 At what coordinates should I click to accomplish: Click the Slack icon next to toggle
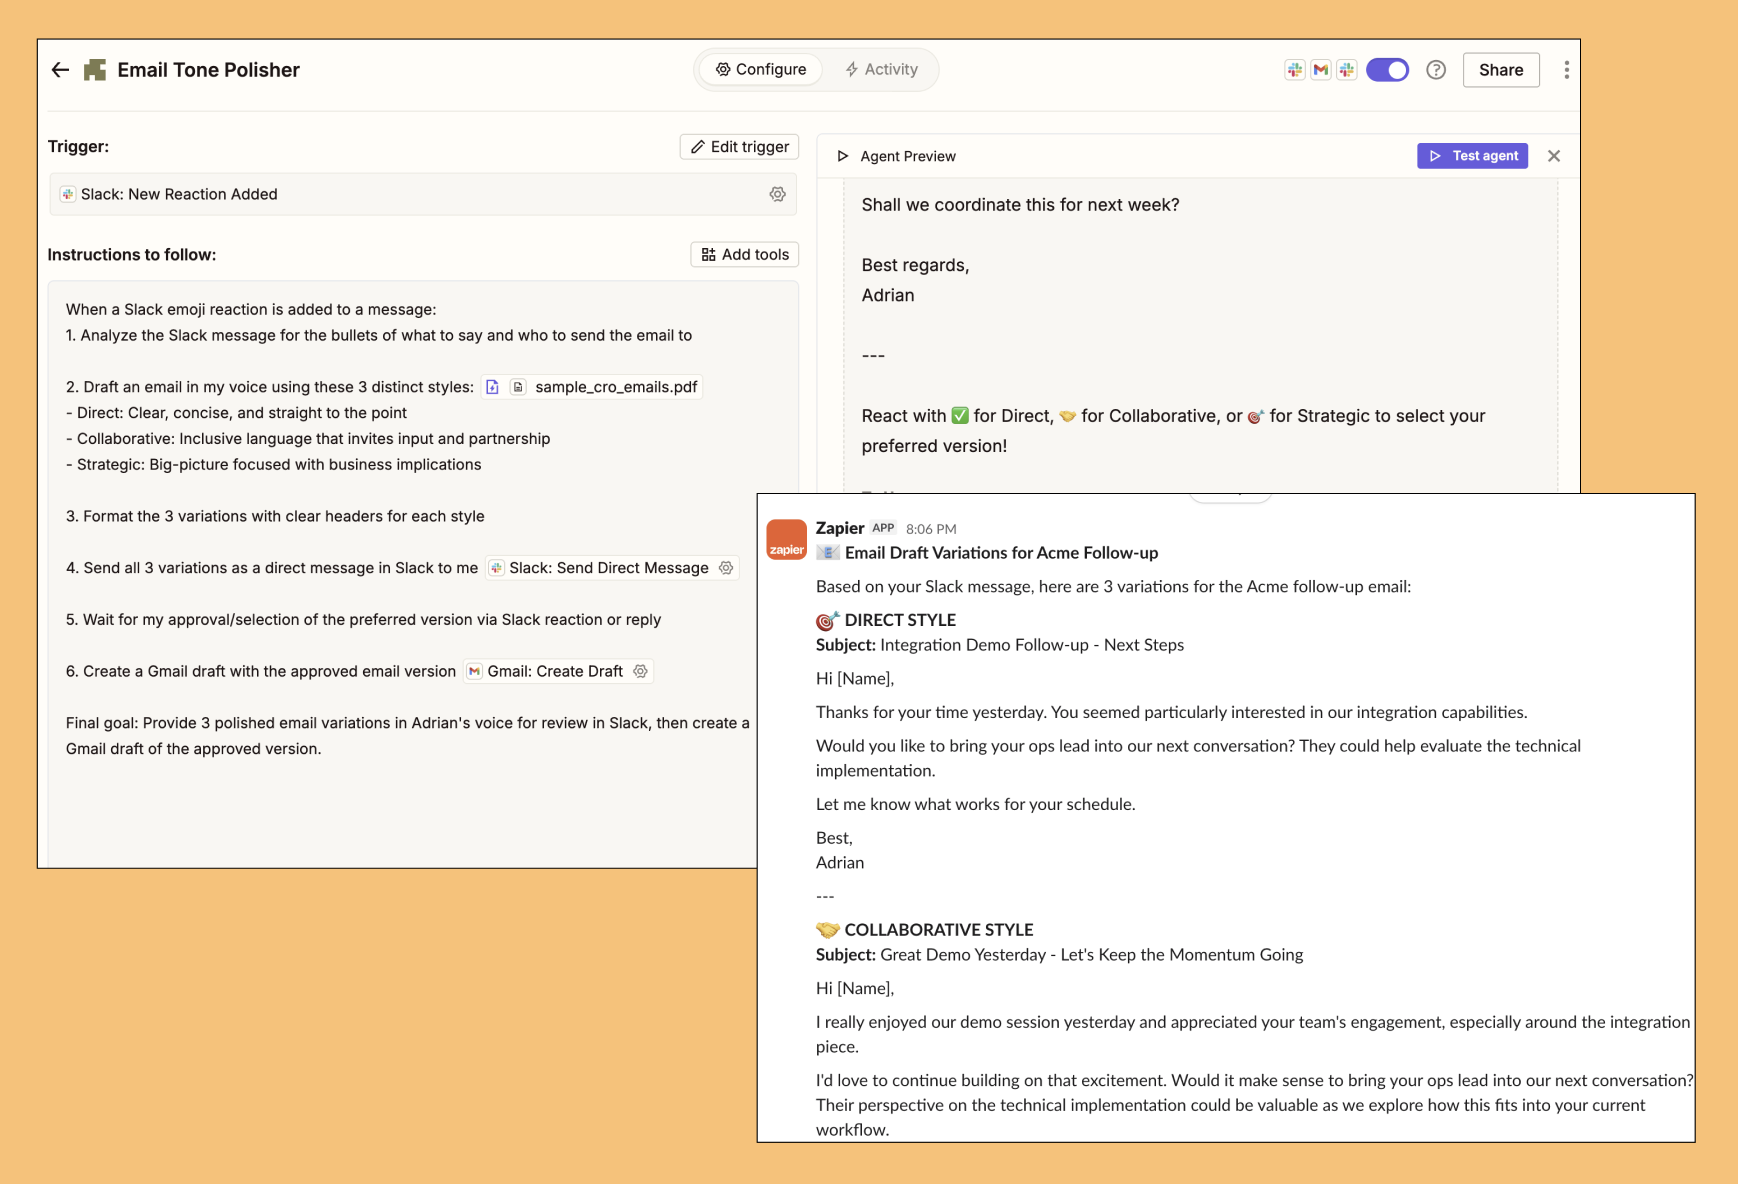[x=1347, y=70]
